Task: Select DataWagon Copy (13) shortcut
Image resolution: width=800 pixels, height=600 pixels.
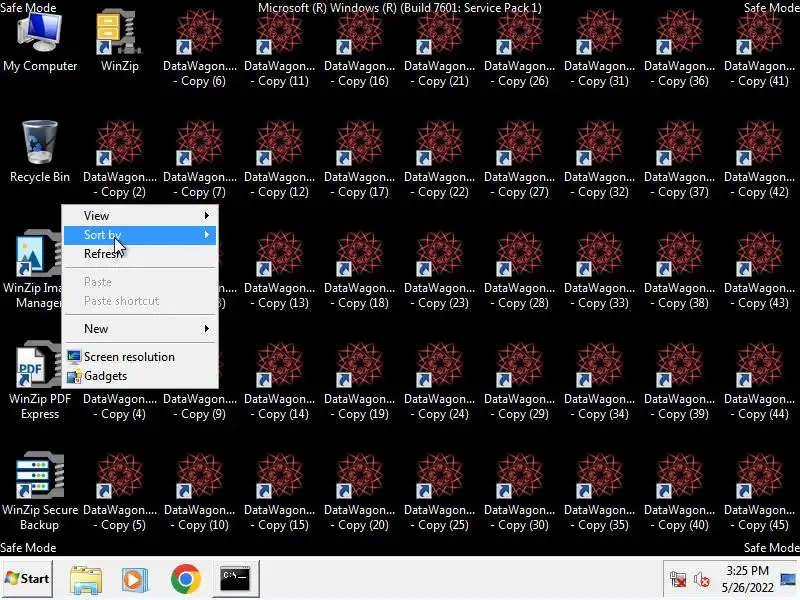Action: click(280, 270)
